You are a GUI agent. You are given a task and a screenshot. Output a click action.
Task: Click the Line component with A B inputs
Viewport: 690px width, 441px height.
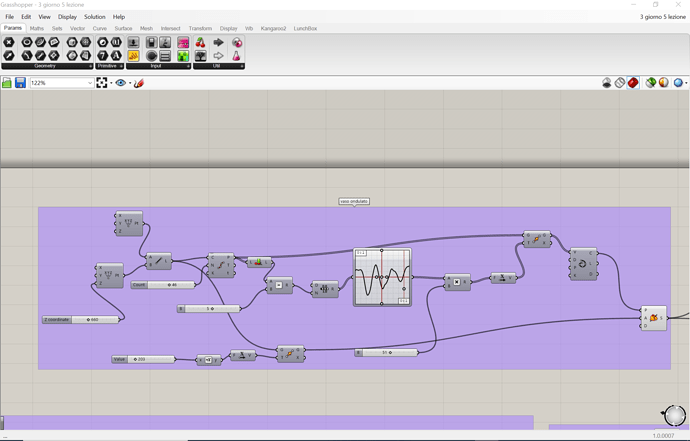(158, 261)
